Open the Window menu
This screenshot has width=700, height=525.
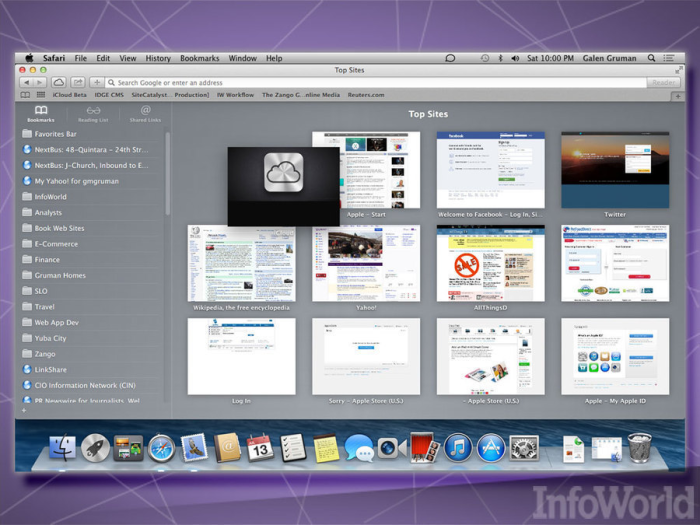coord(242,58)
